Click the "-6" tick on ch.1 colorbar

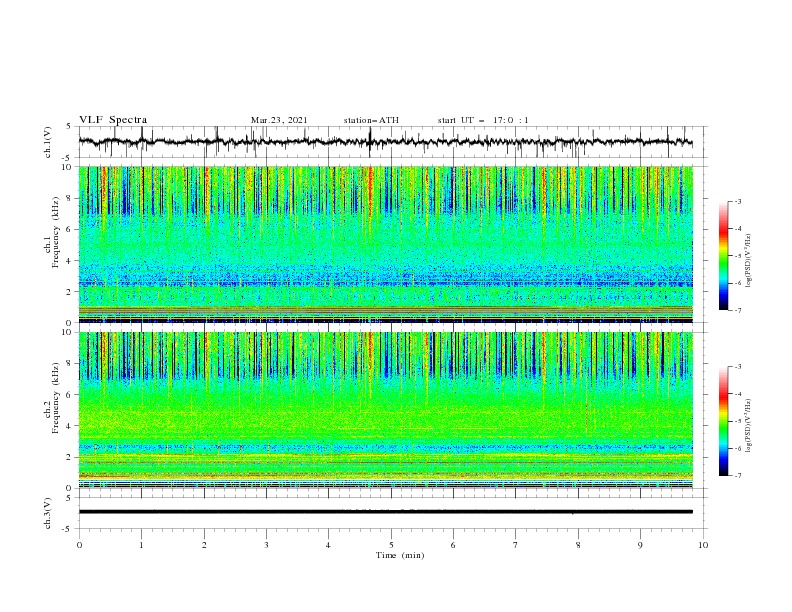(737, 283)
